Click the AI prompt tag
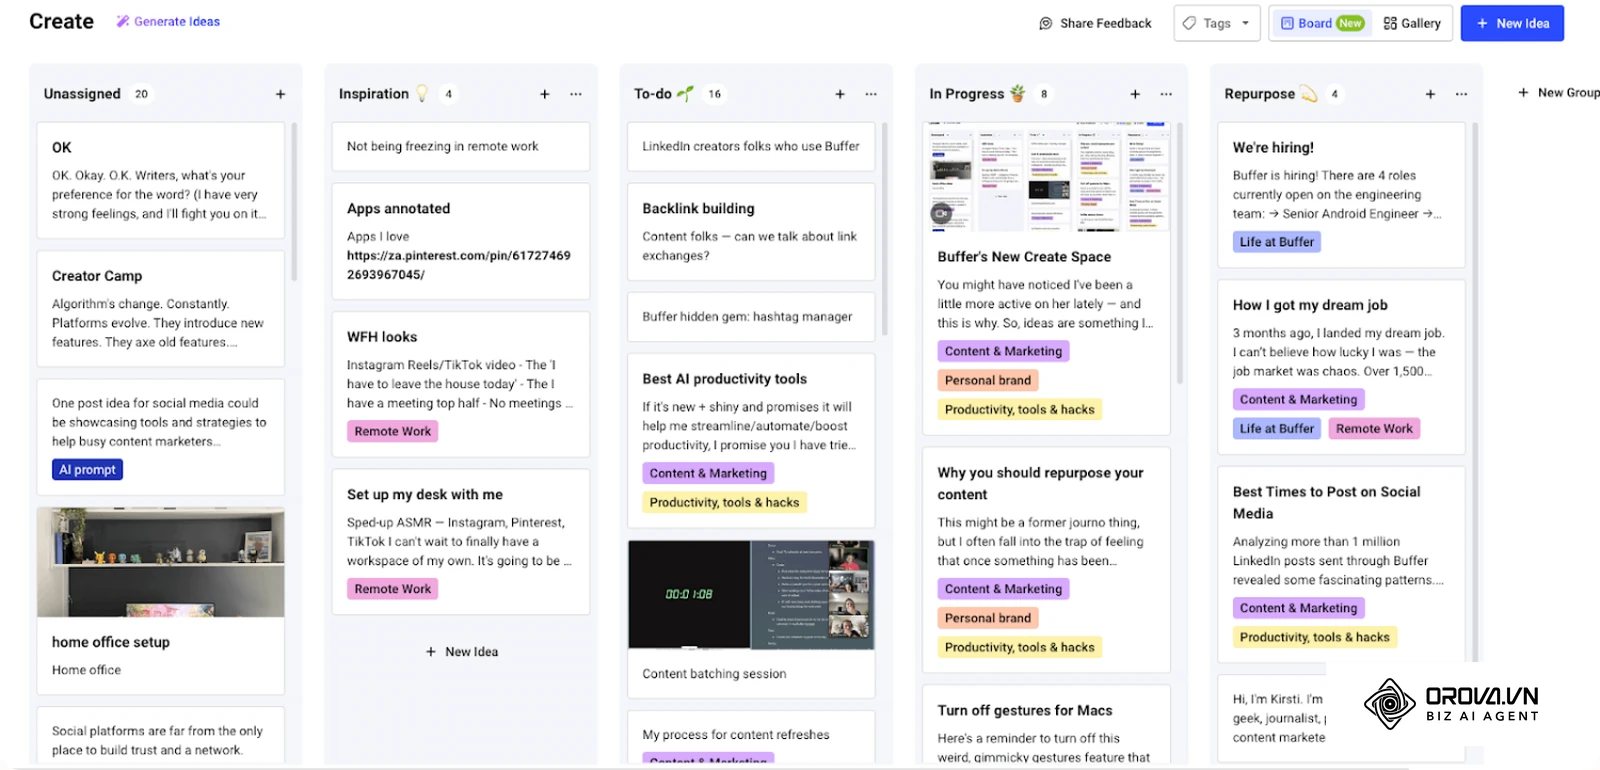This screenshot has height=770, width=1600. tap(87, 469)
